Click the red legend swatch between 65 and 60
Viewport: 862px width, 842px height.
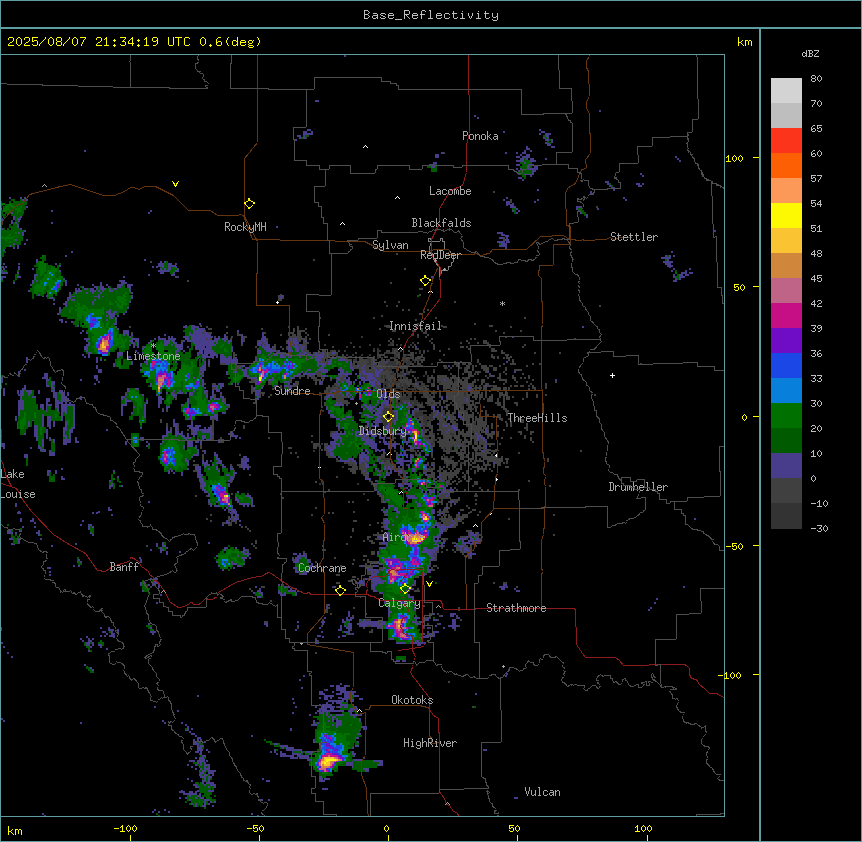point(786,141)
